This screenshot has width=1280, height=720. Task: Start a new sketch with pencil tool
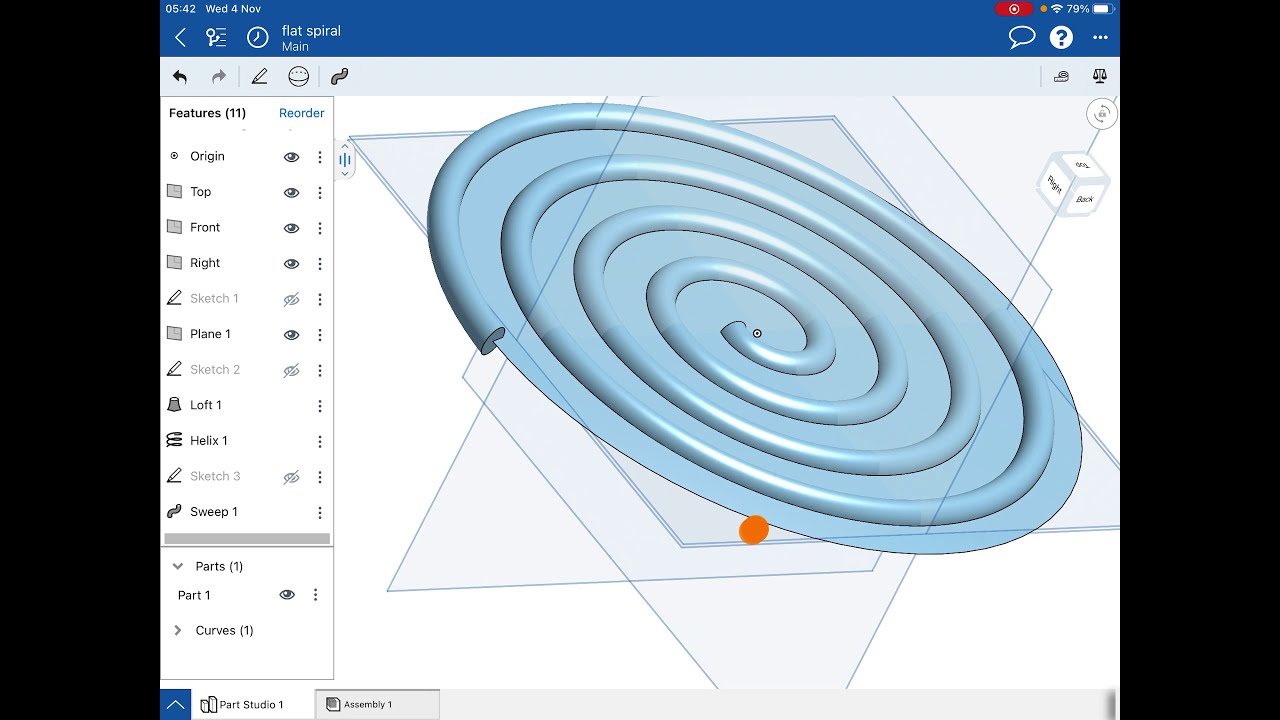pyautogui.click(x=259, y=76)
